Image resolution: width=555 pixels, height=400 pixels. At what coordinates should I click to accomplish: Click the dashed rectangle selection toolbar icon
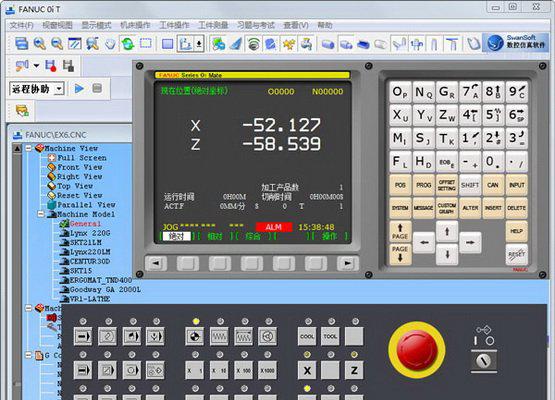tap(146, 43)
